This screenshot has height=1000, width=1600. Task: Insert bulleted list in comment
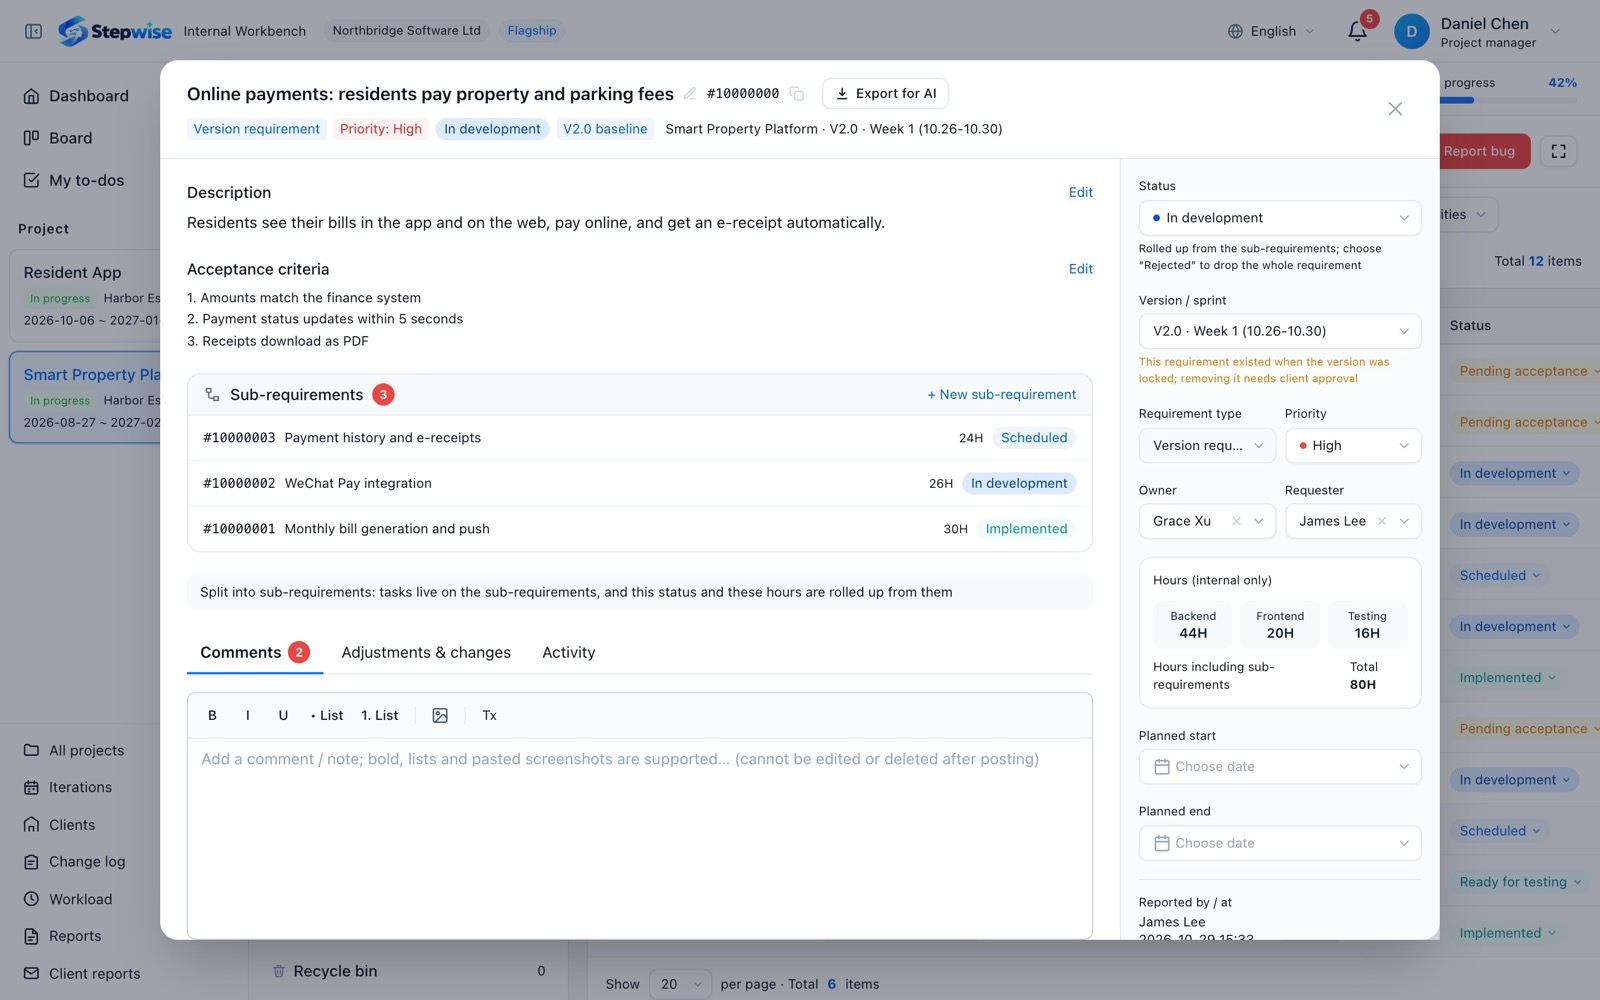click(326, 715)
